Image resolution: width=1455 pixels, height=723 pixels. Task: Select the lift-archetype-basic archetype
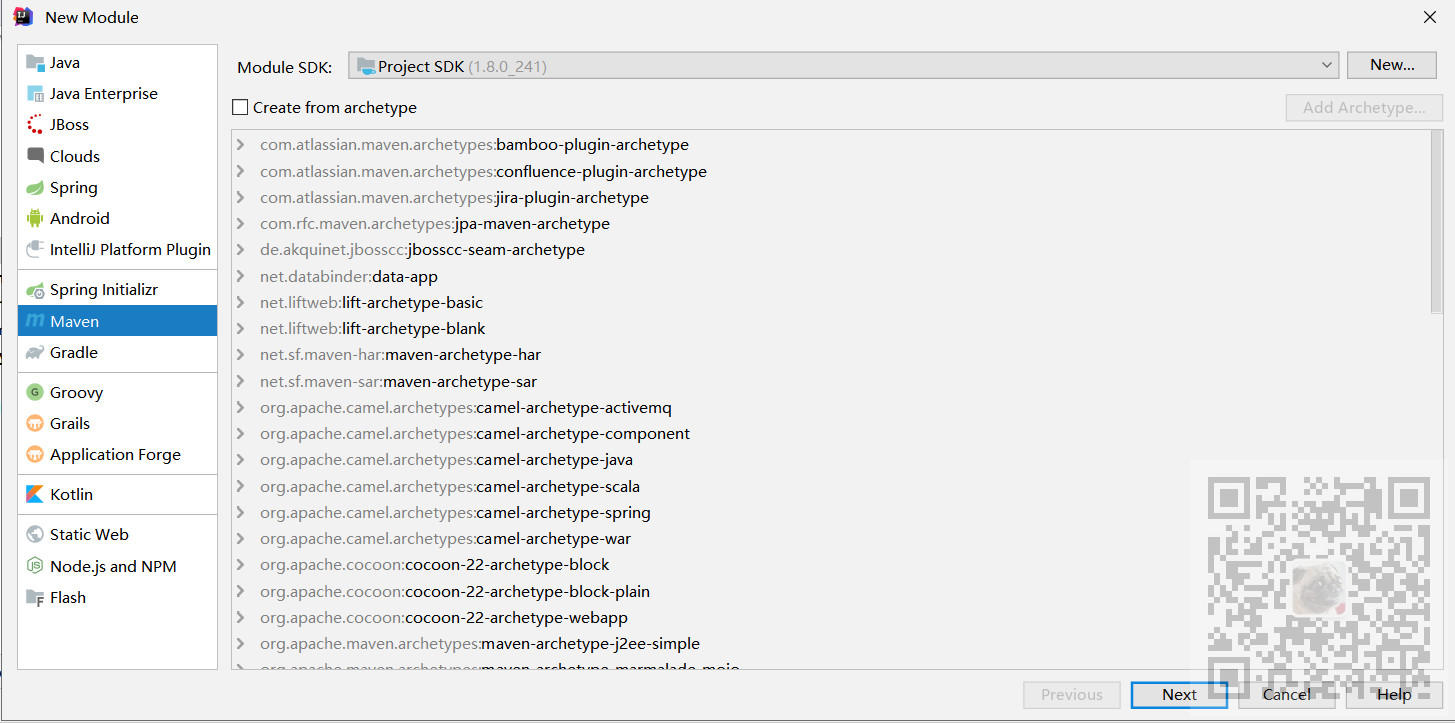pyautogui.click(x=412, y=303)
